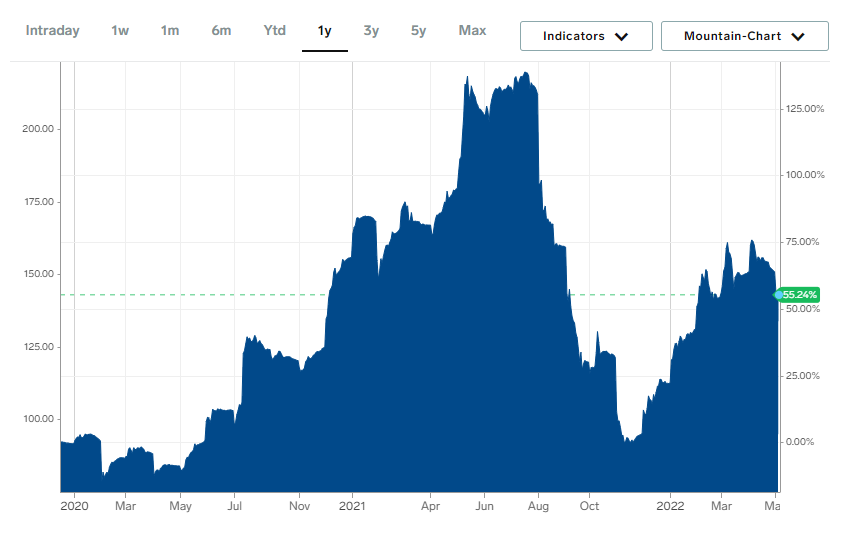Click the 2021 label on time axis
The image size is (846, 536).
pos(353,506)
